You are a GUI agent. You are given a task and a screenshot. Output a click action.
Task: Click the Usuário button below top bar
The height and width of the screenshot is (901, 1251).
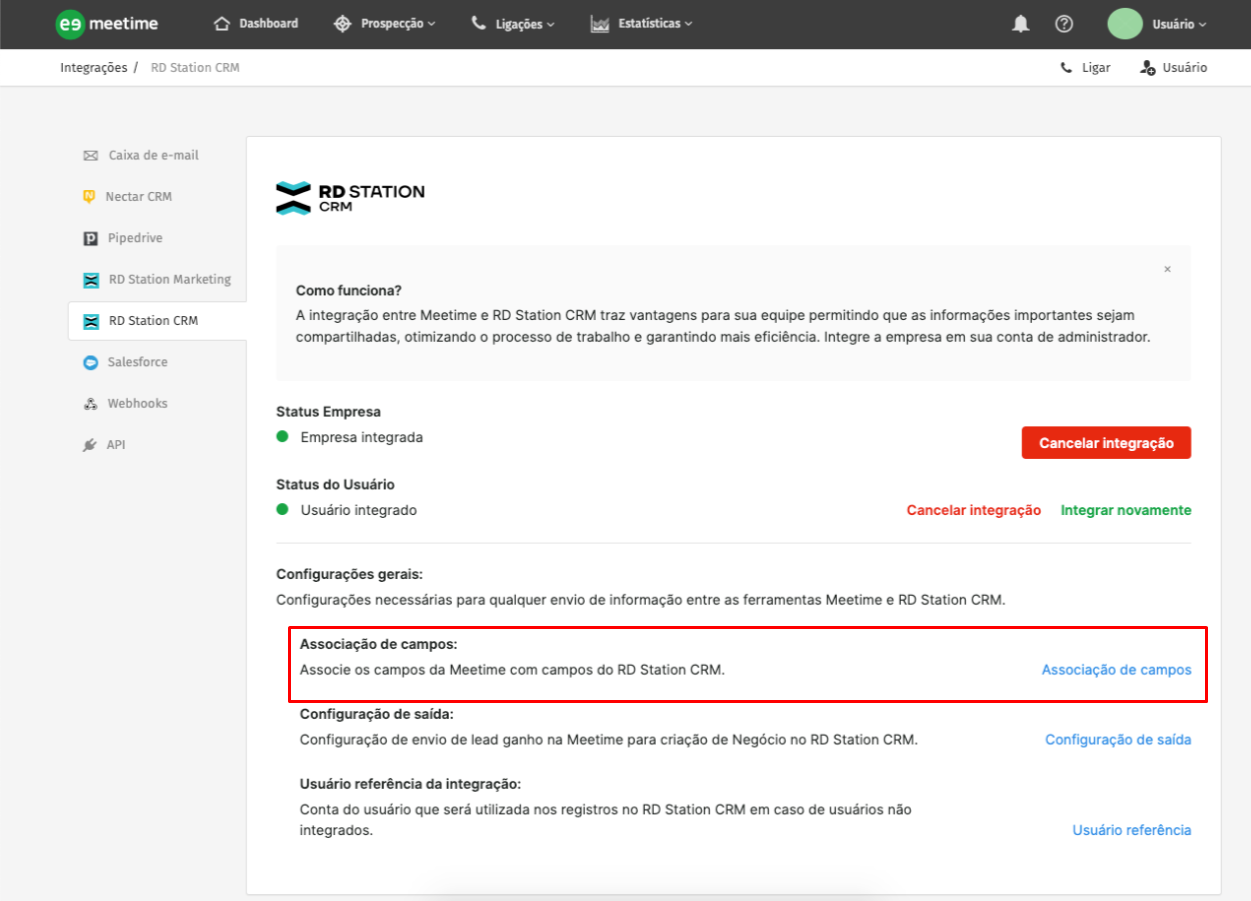coord(1174,68)
